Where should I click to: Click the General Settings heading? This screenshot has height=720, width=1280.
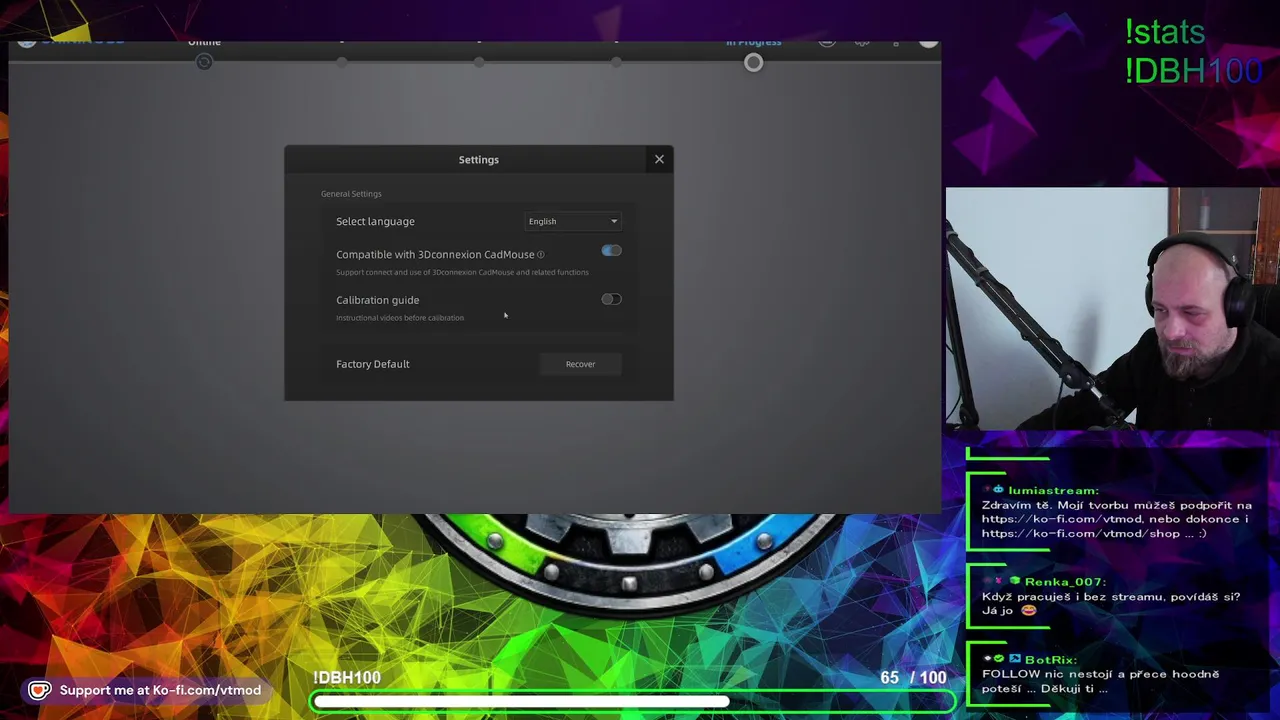[x=351, y=194]
